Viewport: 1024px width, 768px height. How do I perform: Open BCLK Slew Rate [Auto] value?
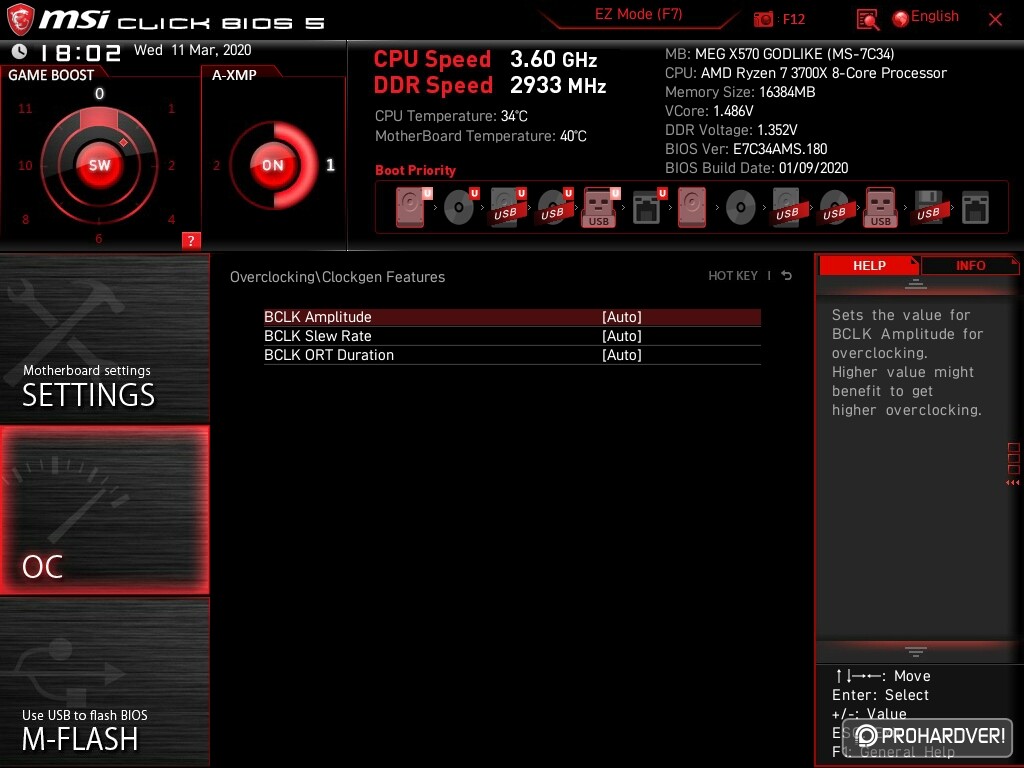[622, 336]
